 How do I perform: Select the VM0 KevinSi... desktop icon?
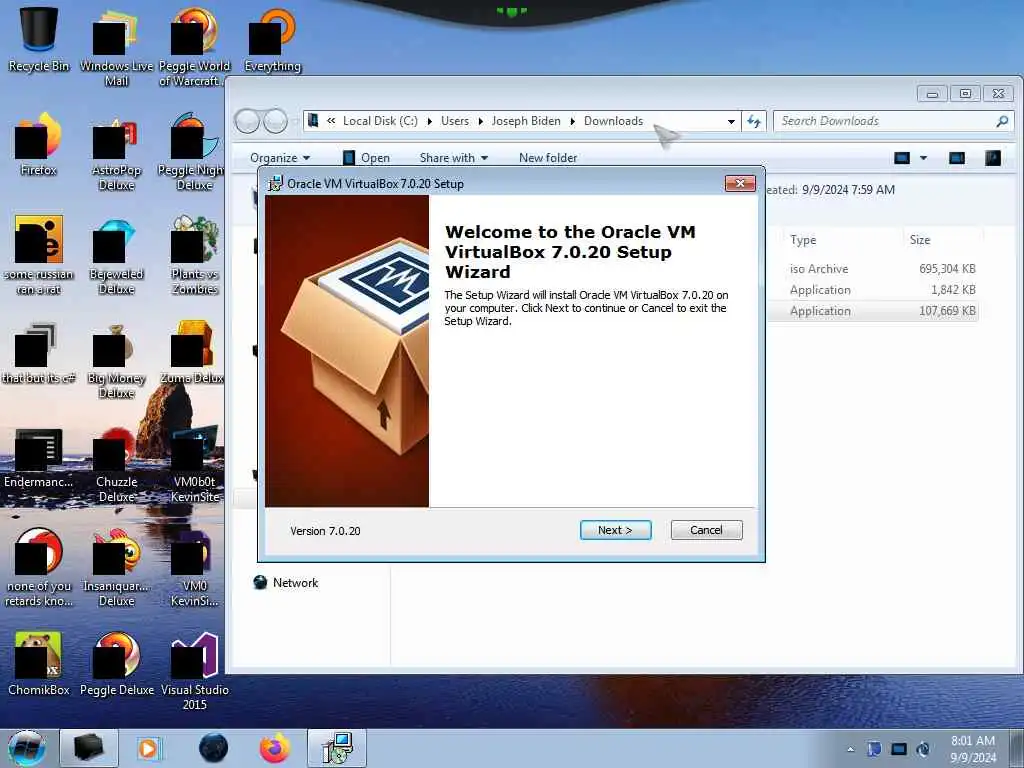pos(194,567)
